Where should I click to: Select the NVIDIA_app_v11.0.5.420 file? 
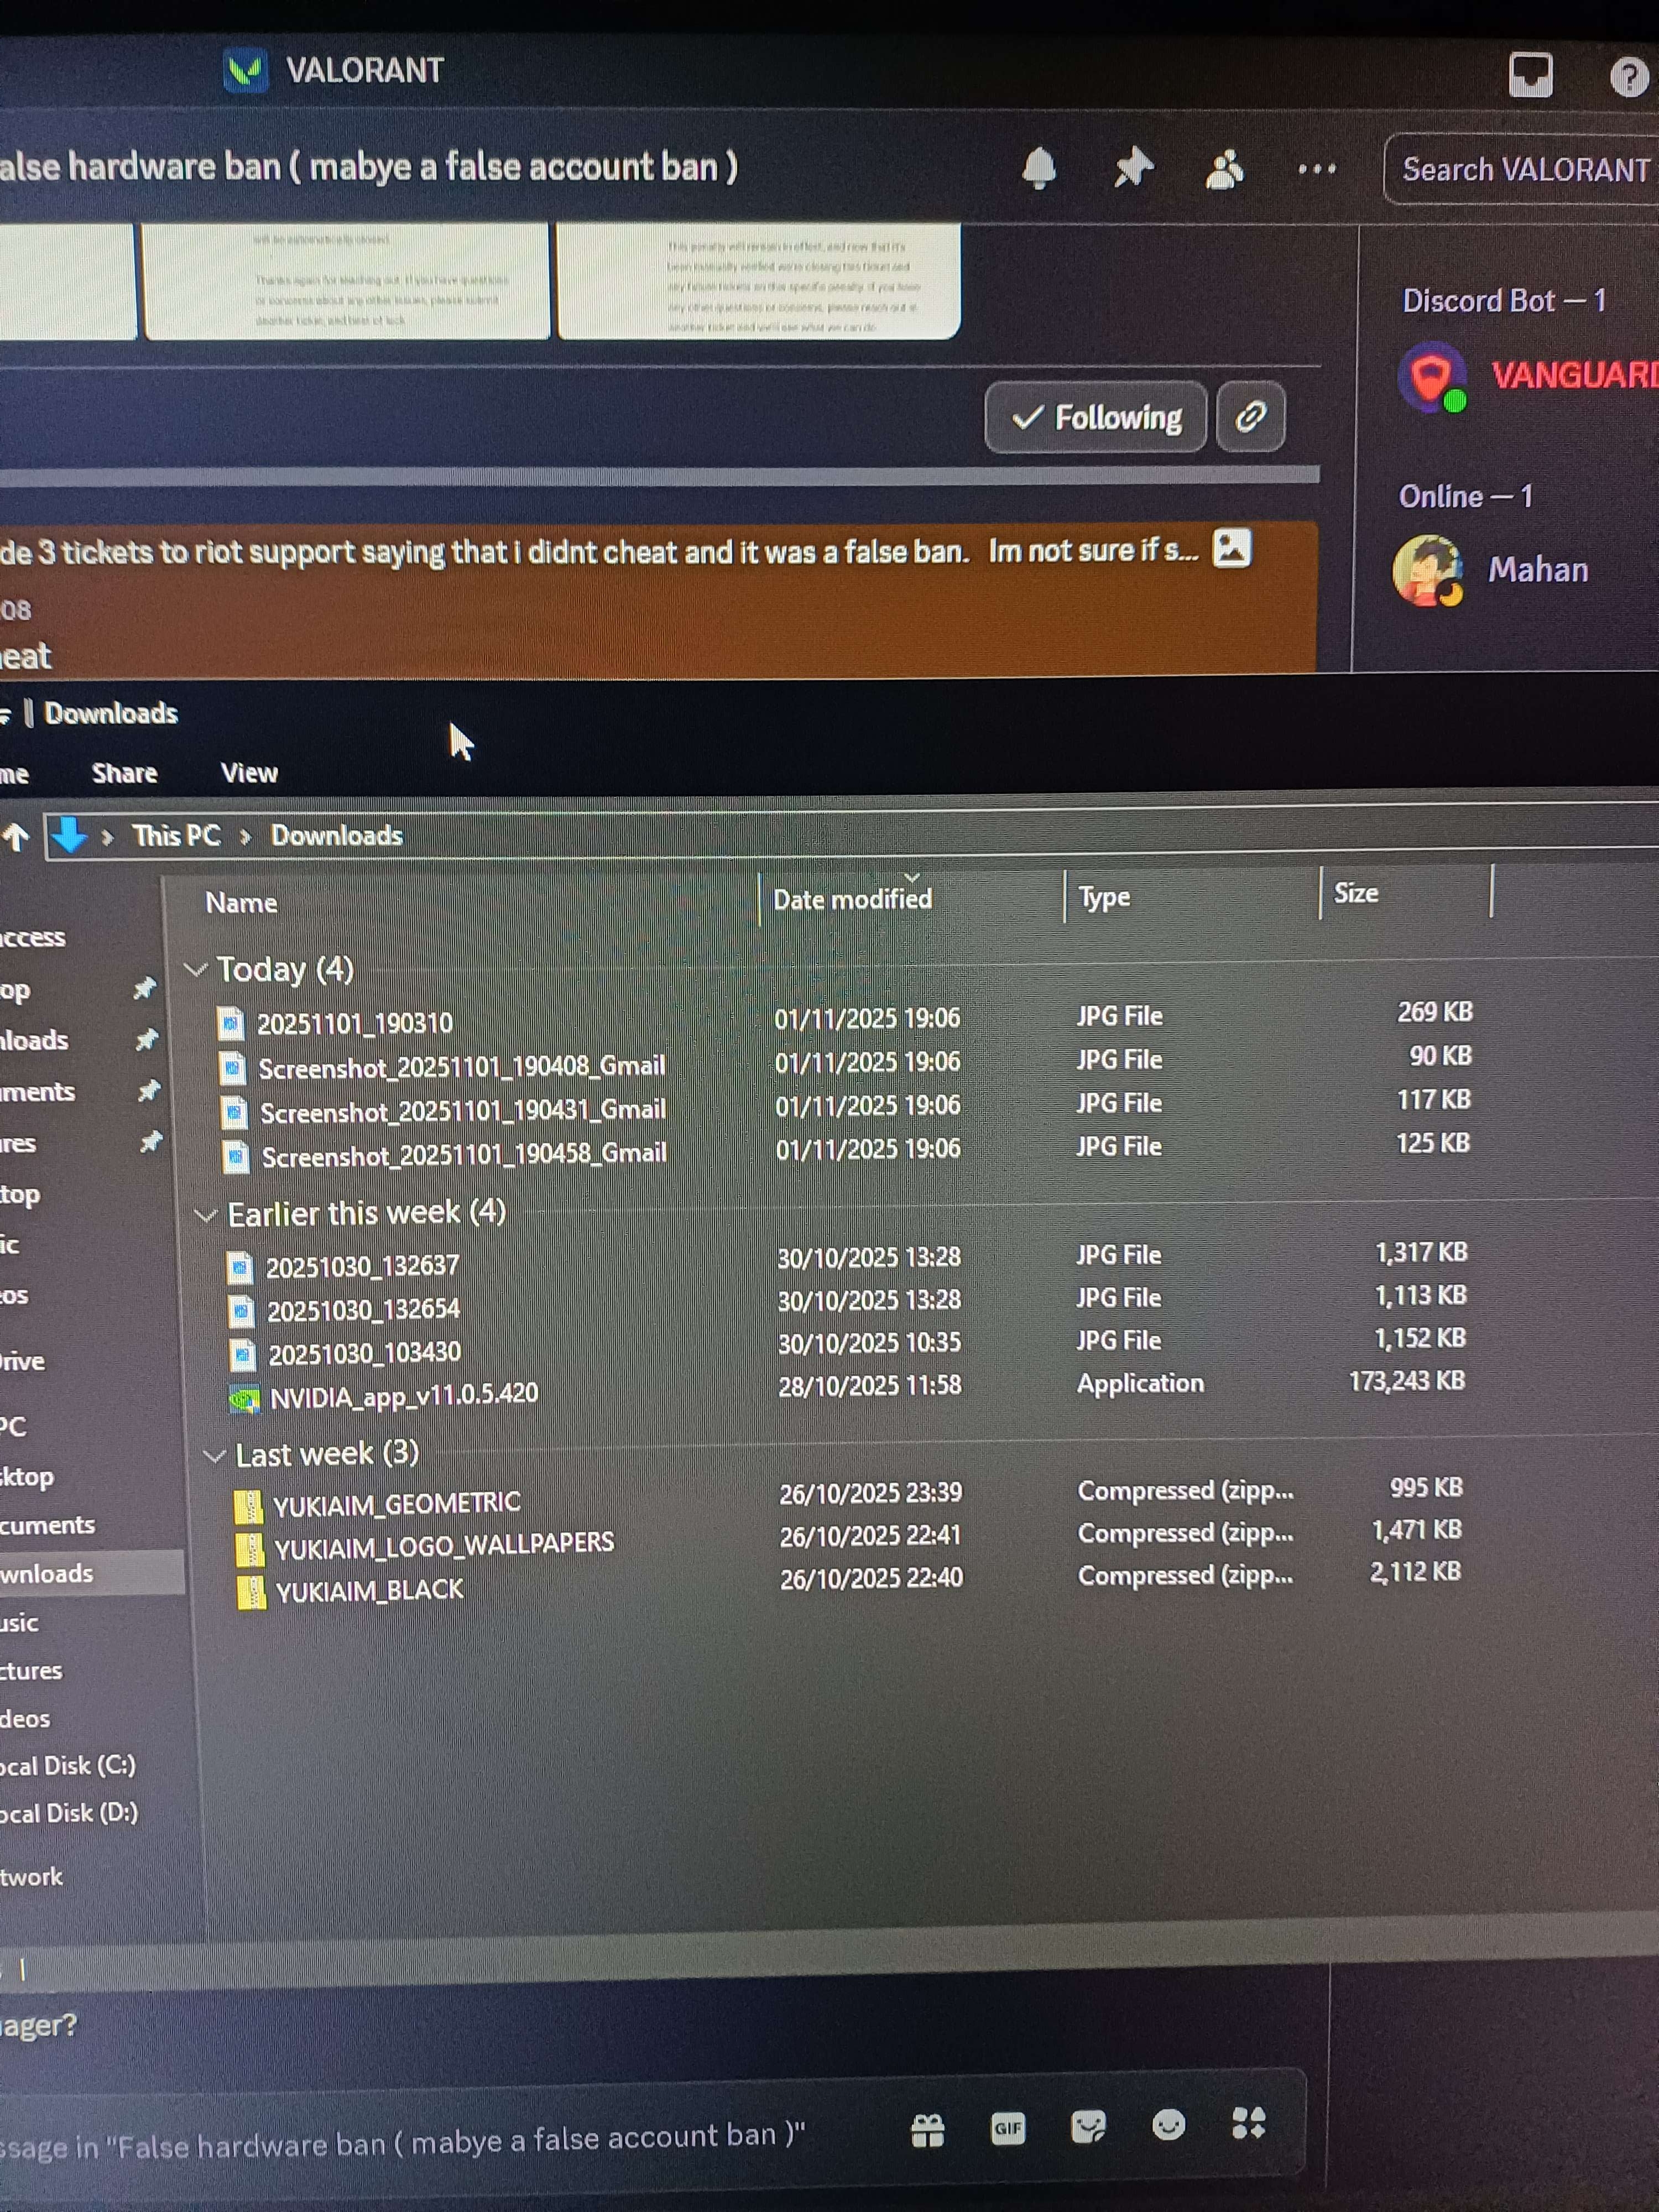404,1395
